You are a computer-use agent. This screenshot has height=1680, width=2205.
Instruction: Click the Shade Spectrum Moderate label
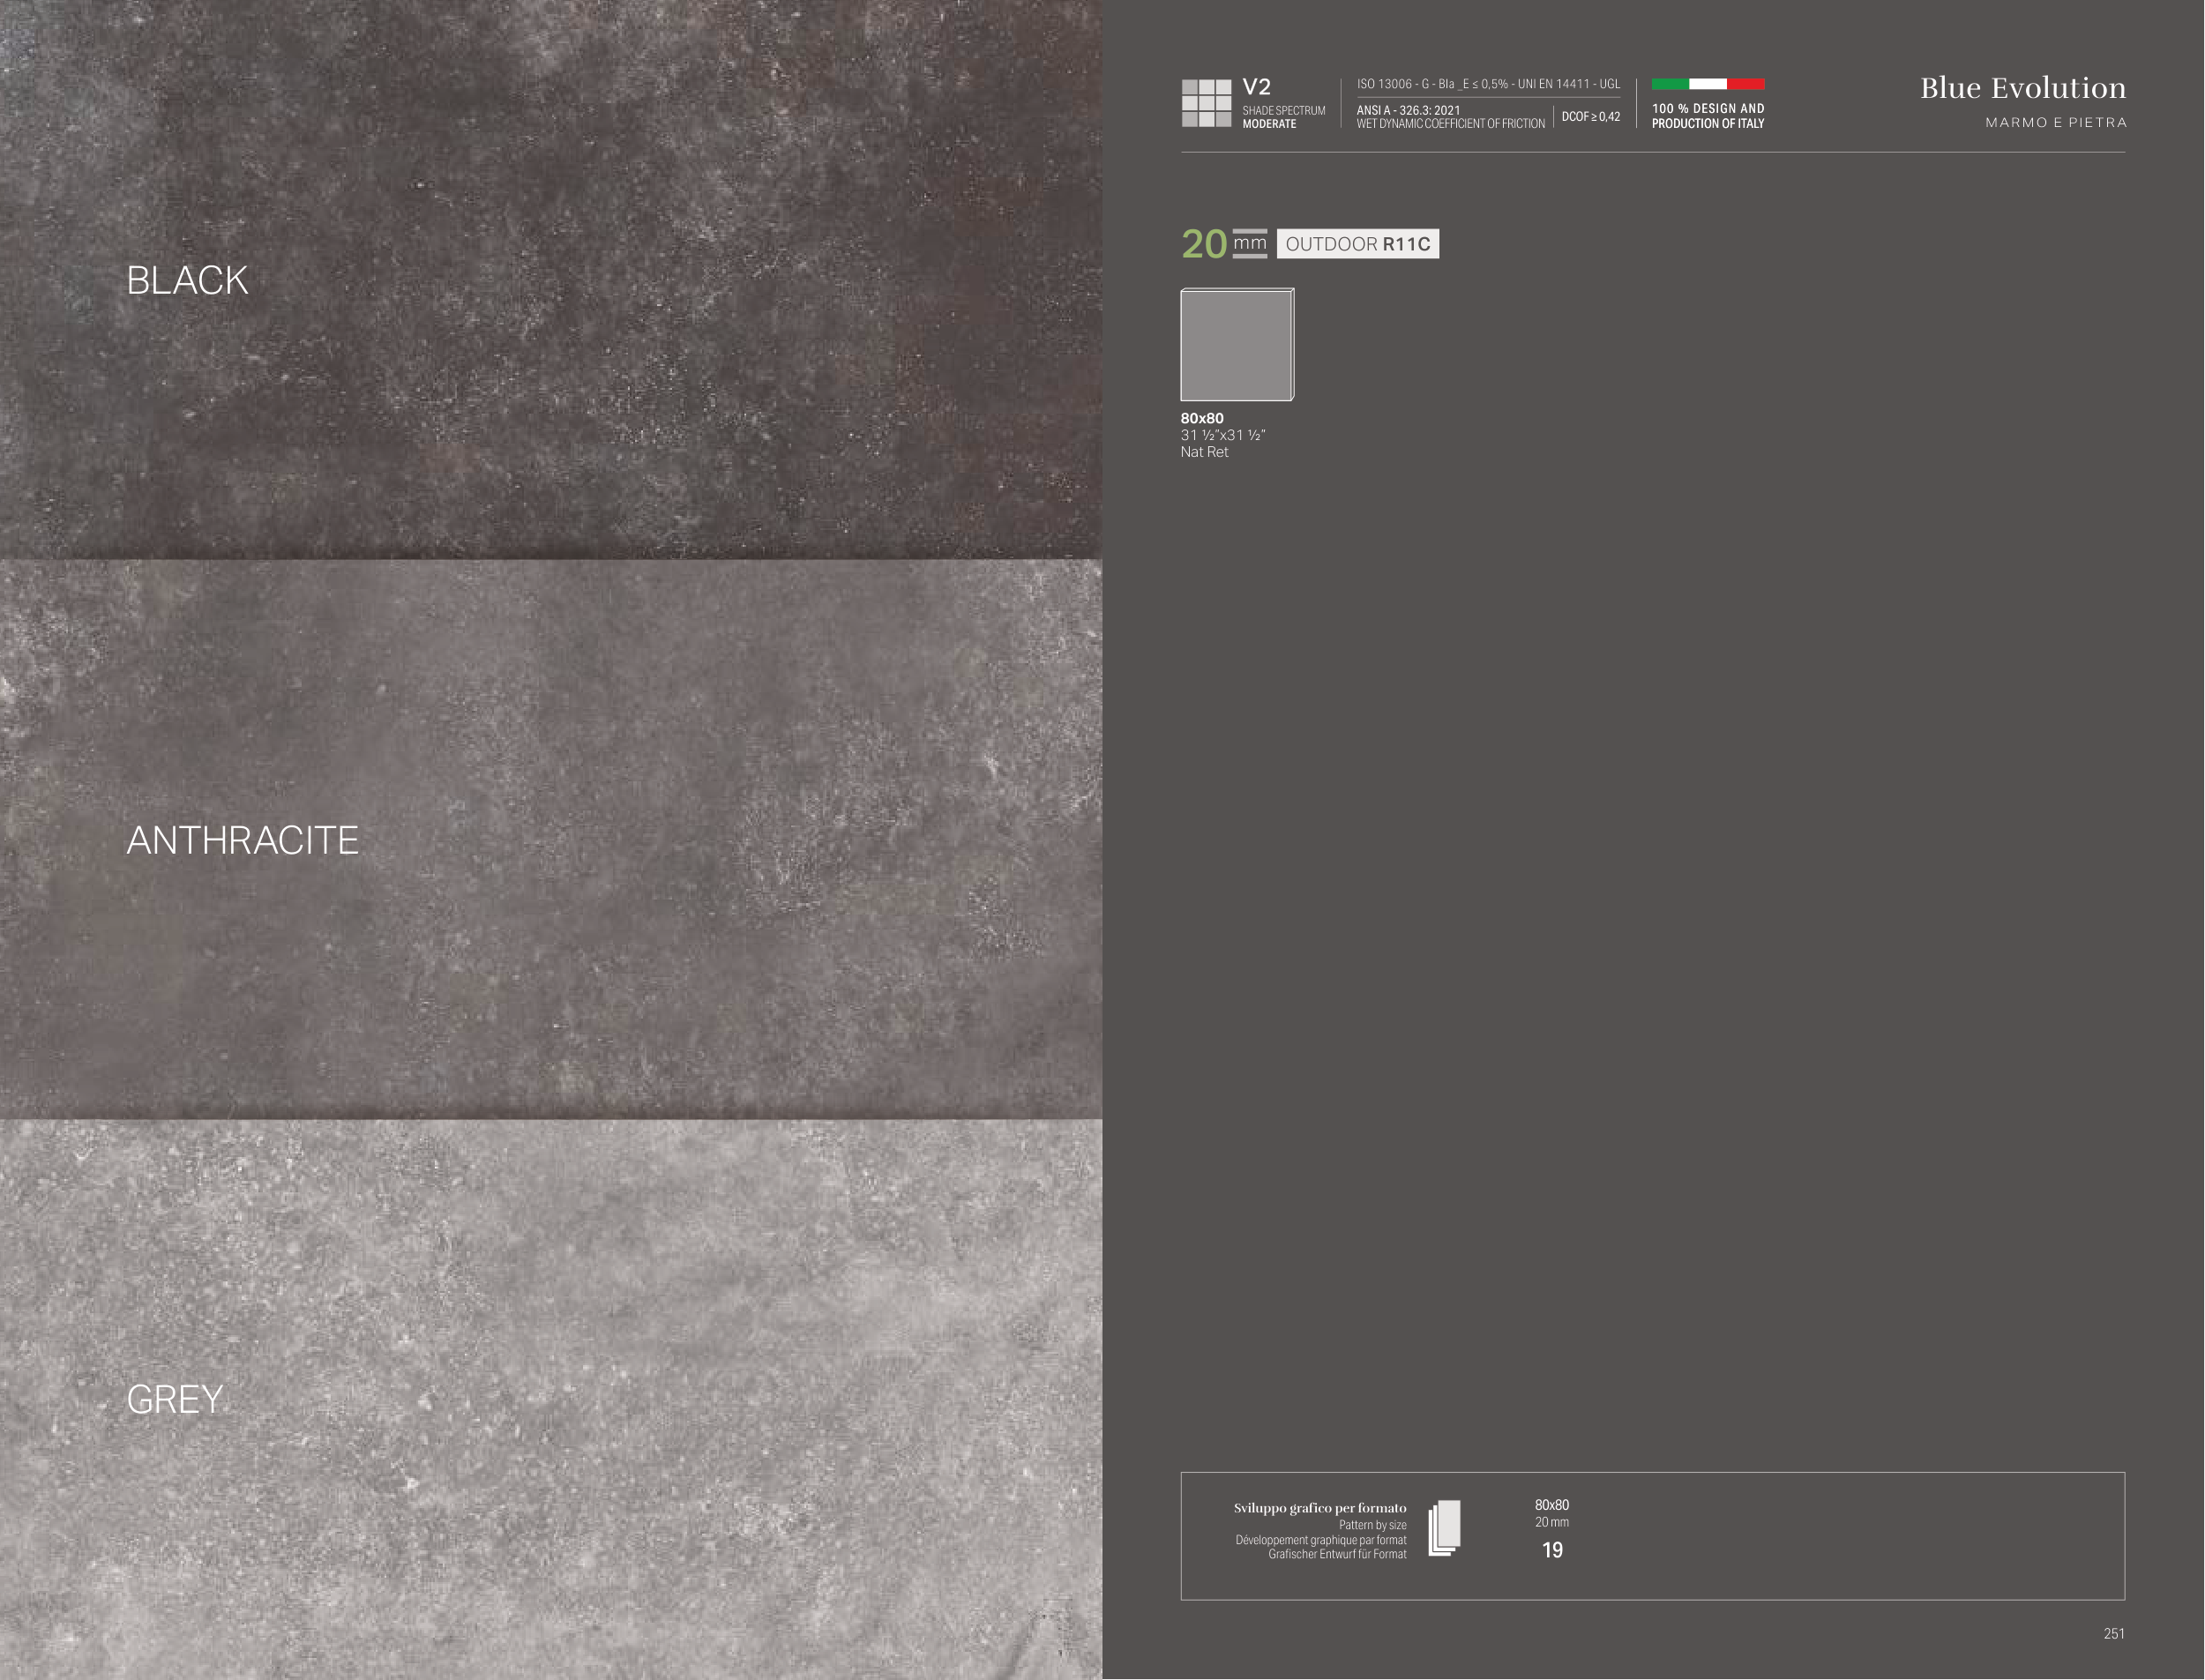(x=1283, y=117)
